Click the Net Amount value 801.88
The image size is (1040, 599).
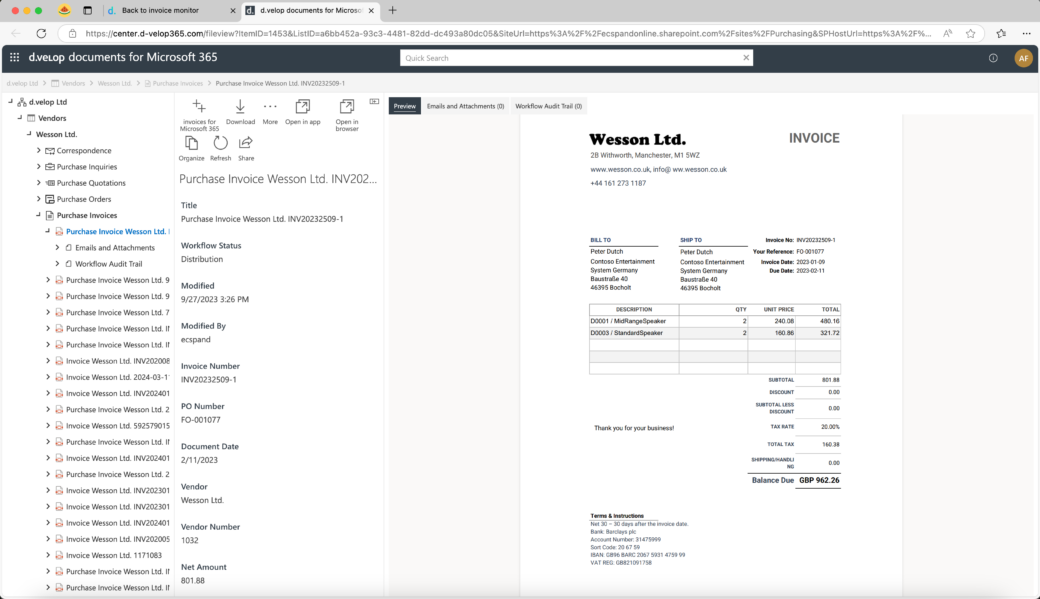[x=192, y=580]
